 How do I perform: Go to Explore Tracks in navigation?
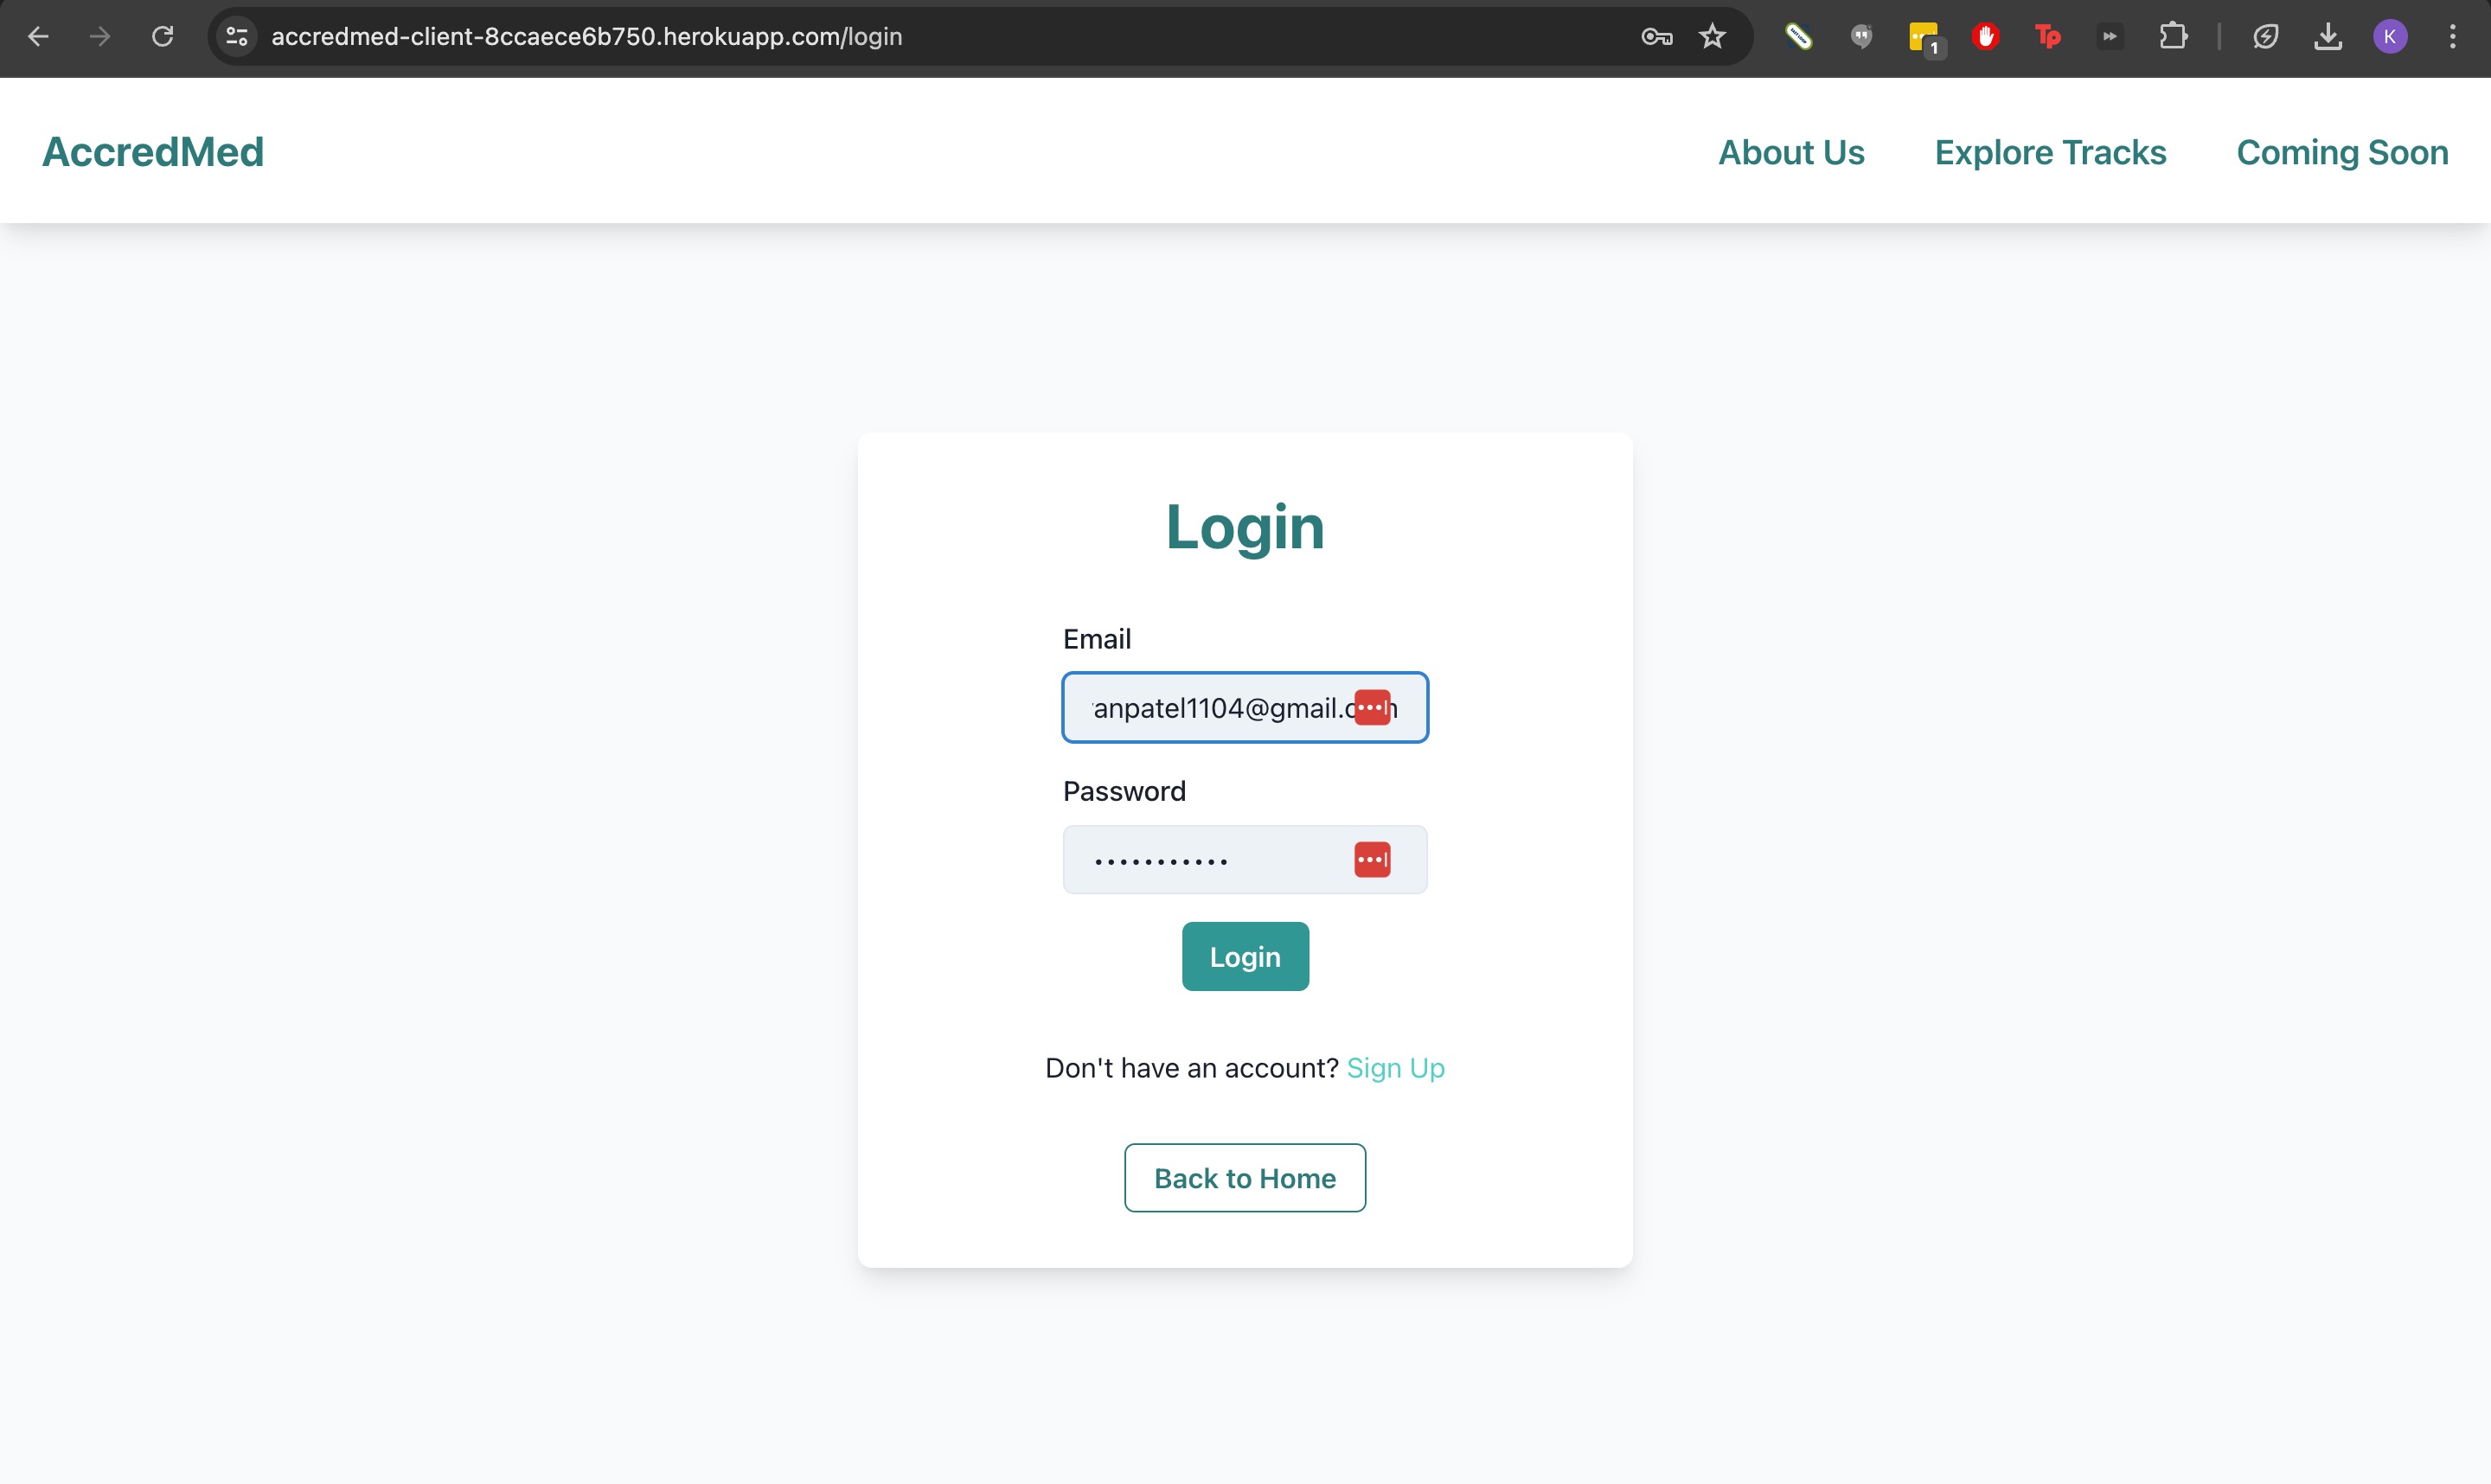[x=2050, y=152]
